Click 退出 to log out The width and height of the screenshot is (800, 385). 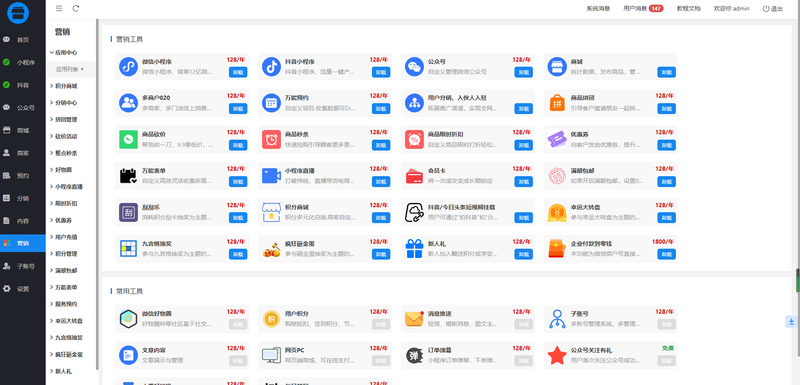click(772, 9)
